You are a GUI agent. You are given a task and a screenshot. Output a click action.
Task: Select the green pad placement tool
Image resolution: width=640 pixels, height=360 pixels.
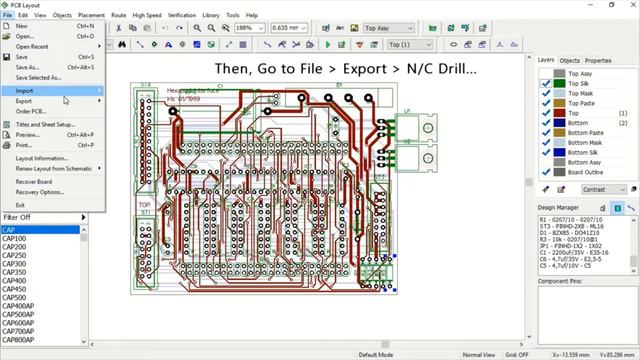154,44
